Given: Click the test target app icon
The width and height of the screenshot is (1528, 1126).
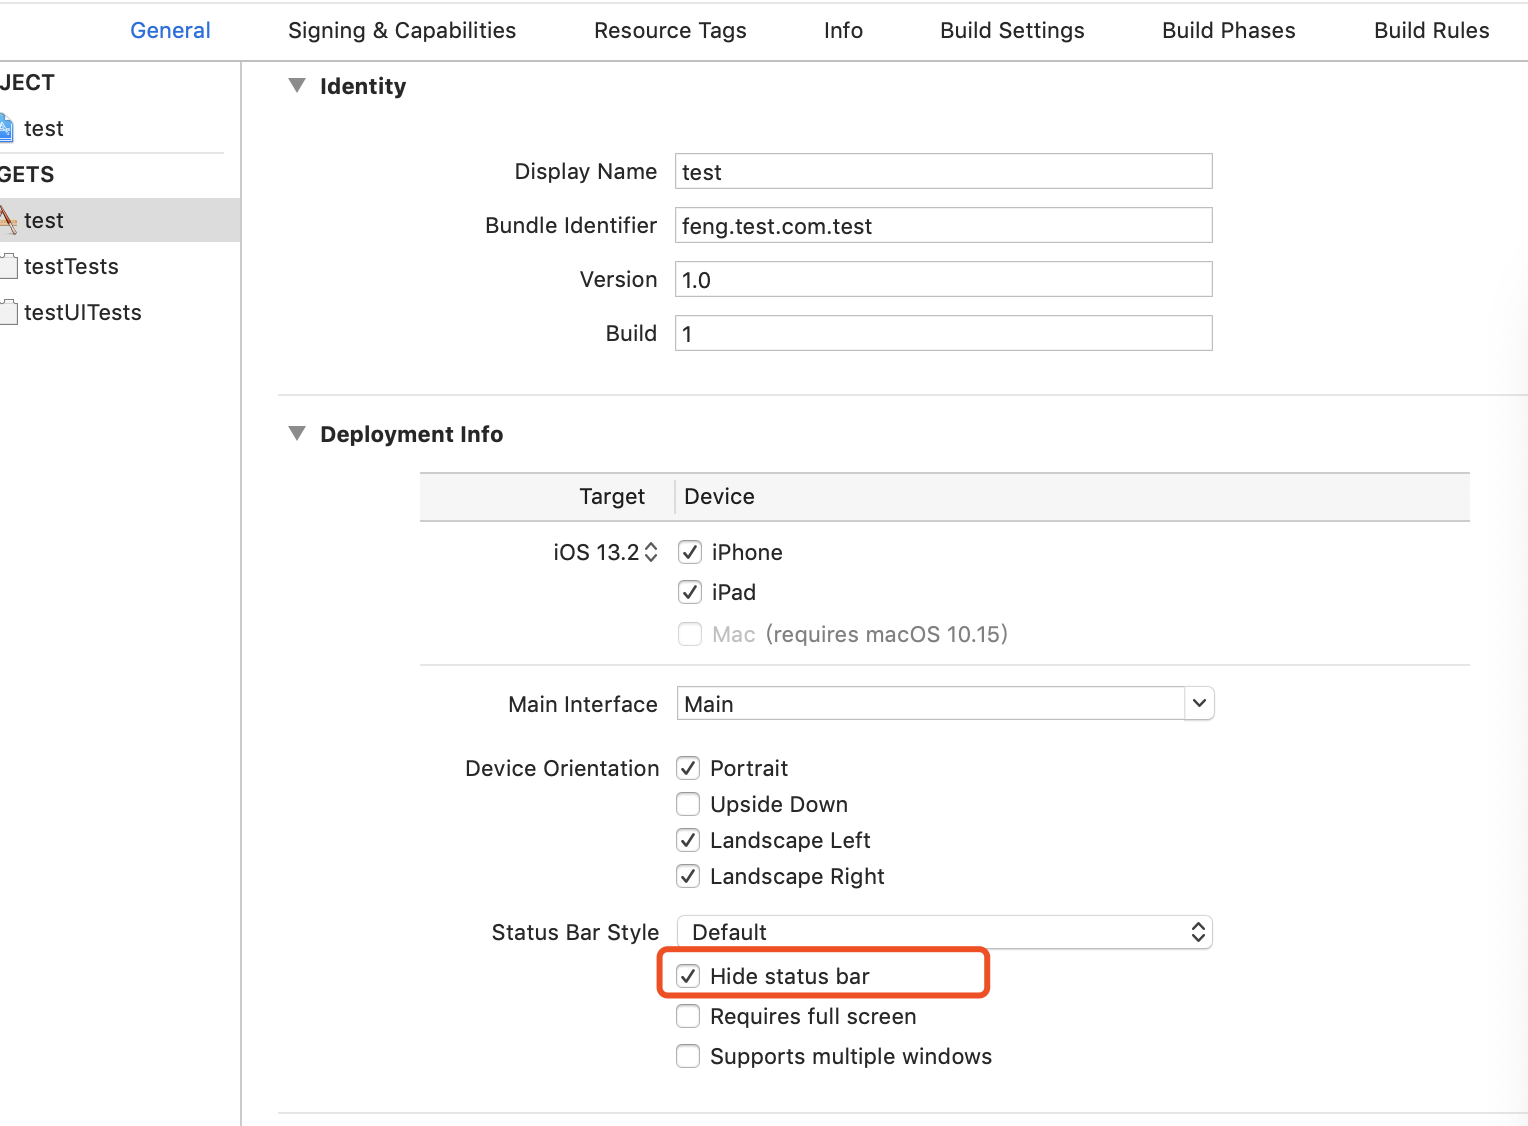Looking at the screenshot, I should coord(7,220).
